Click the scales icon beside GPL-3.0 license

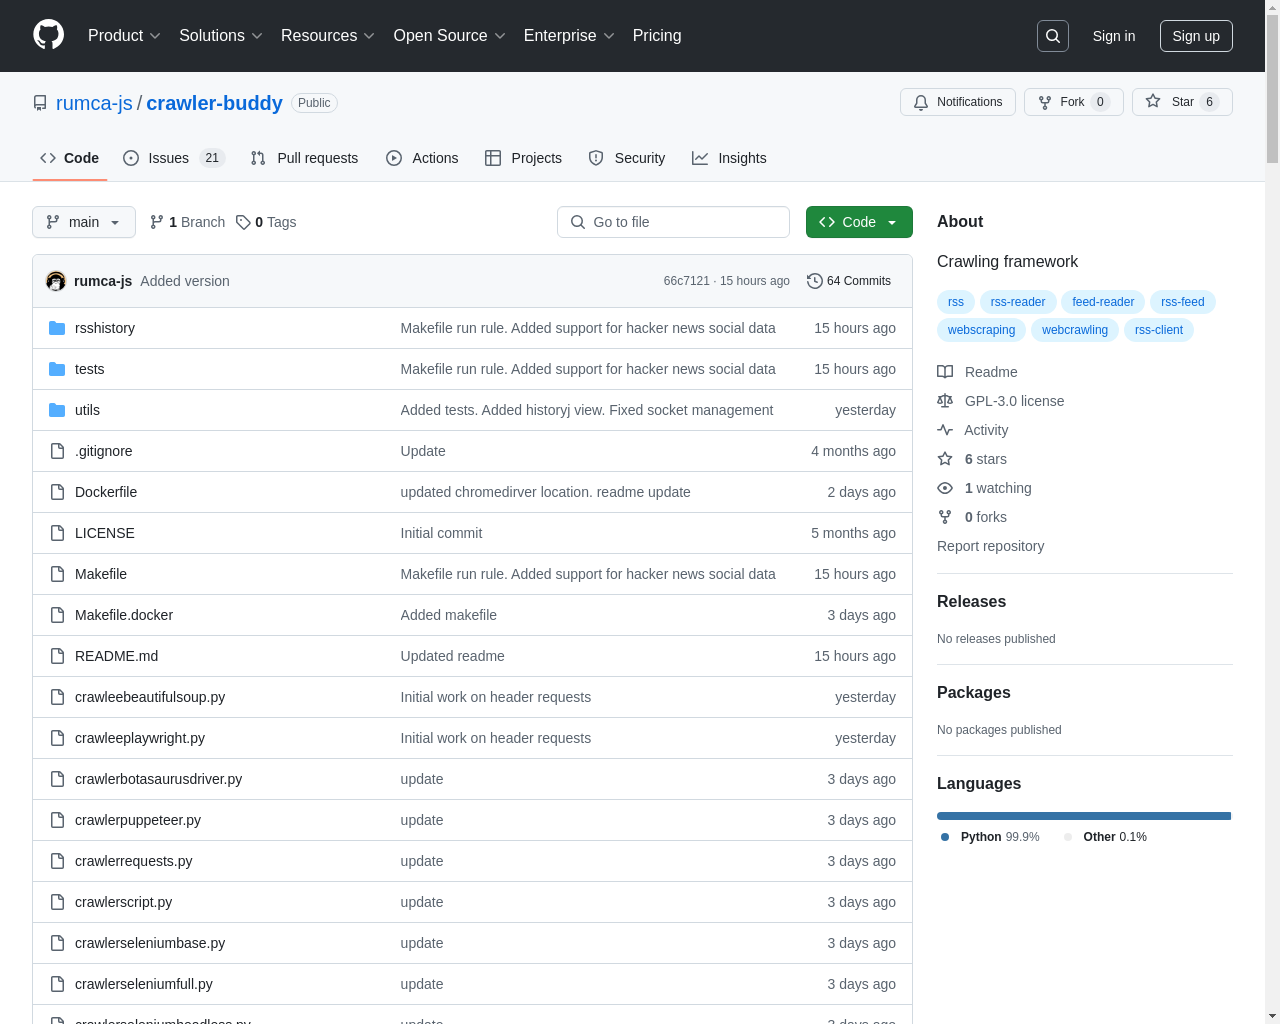pos(945,401)
